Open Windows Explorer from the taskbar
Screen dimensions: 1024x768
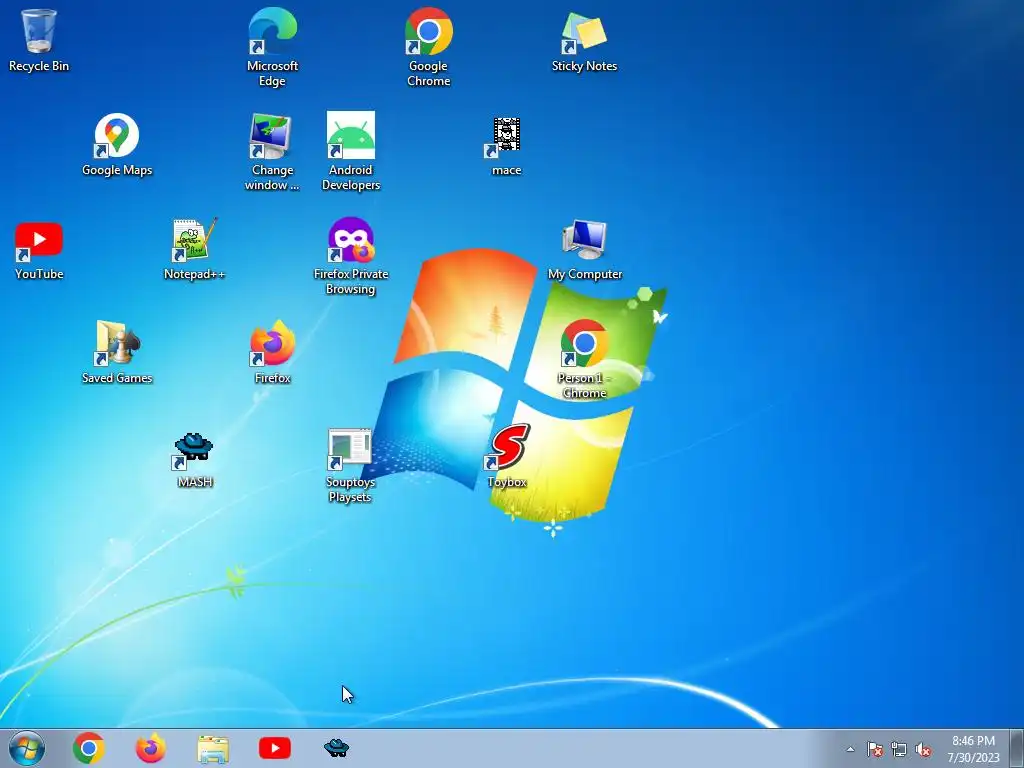coord(213,748)
